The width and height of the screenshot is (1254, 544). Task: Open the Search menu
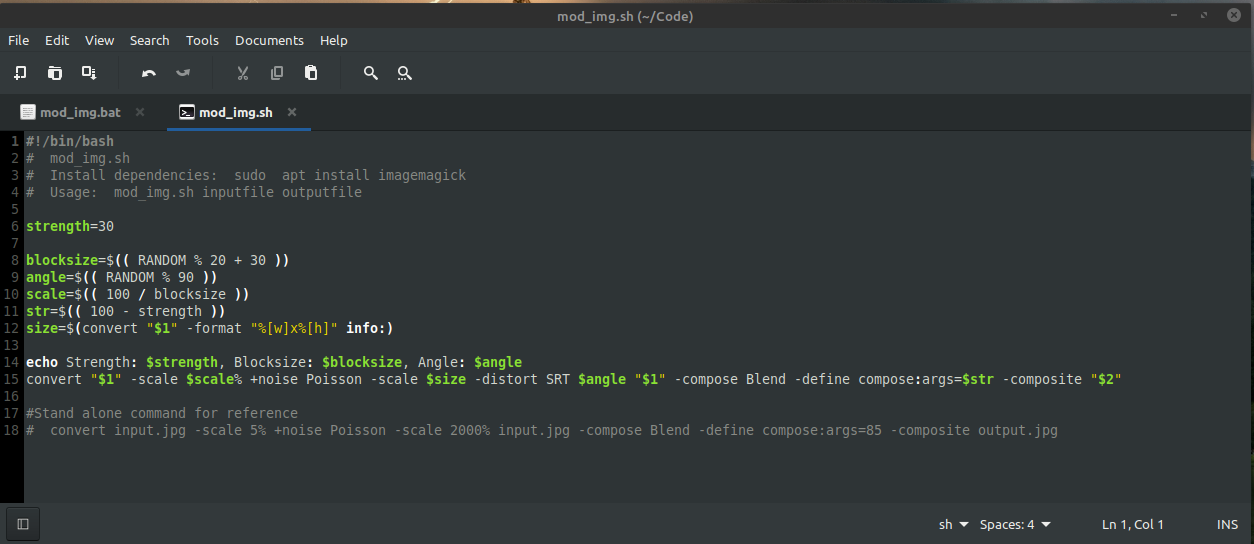150,41
